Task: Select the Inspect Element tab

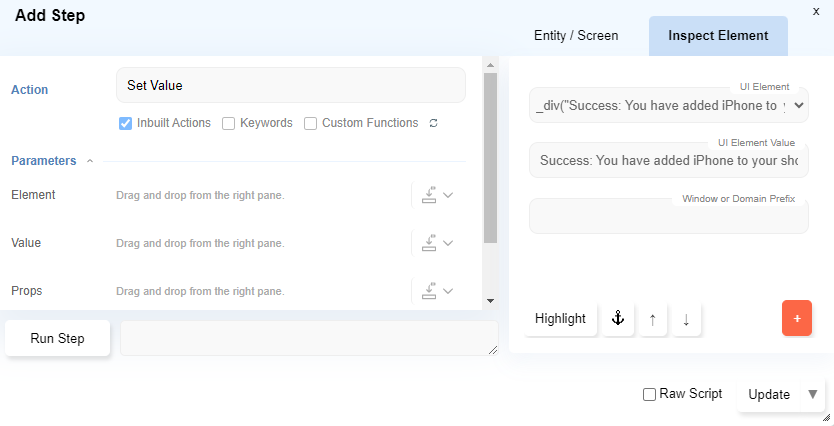Action: (718, 36)
